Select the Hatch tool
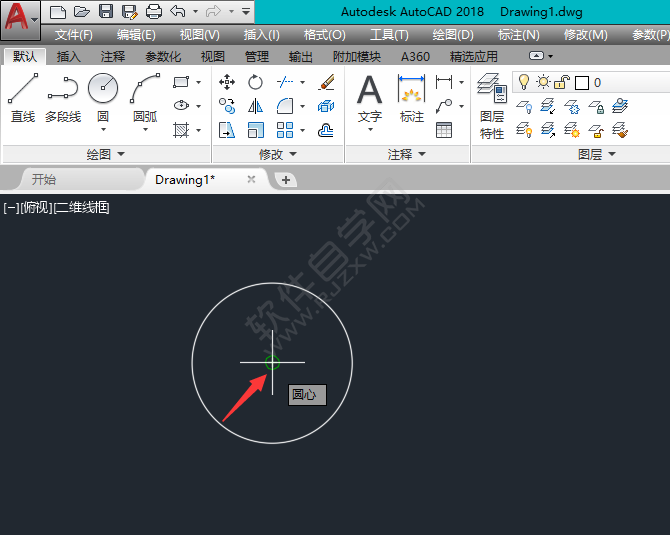Image resolution: width=670 pixels, height=535 pixels. click(x=181, y=130)
